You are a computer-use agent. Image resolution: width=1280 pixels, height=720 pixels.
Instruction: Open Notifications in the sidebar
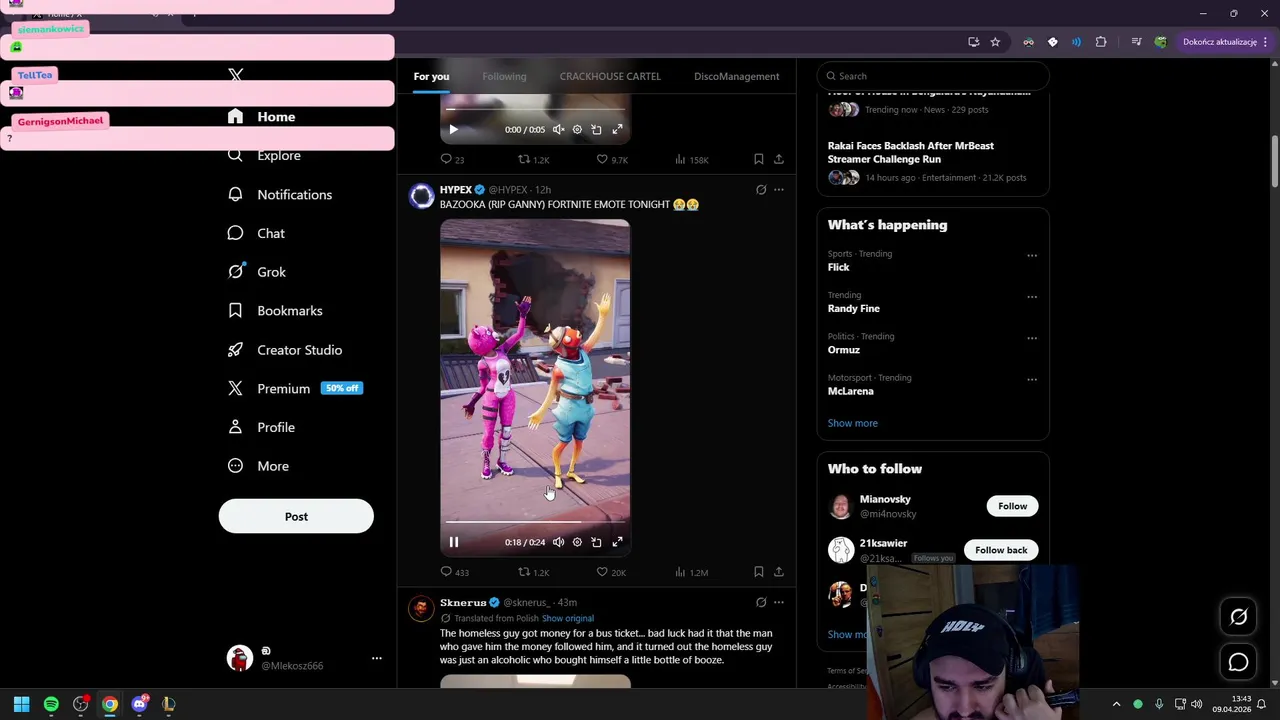279,194
